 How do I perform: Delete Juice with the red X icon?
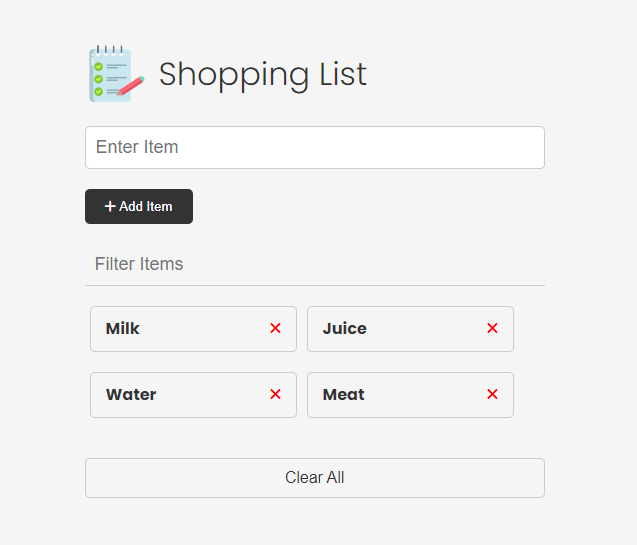click(492, 328)
